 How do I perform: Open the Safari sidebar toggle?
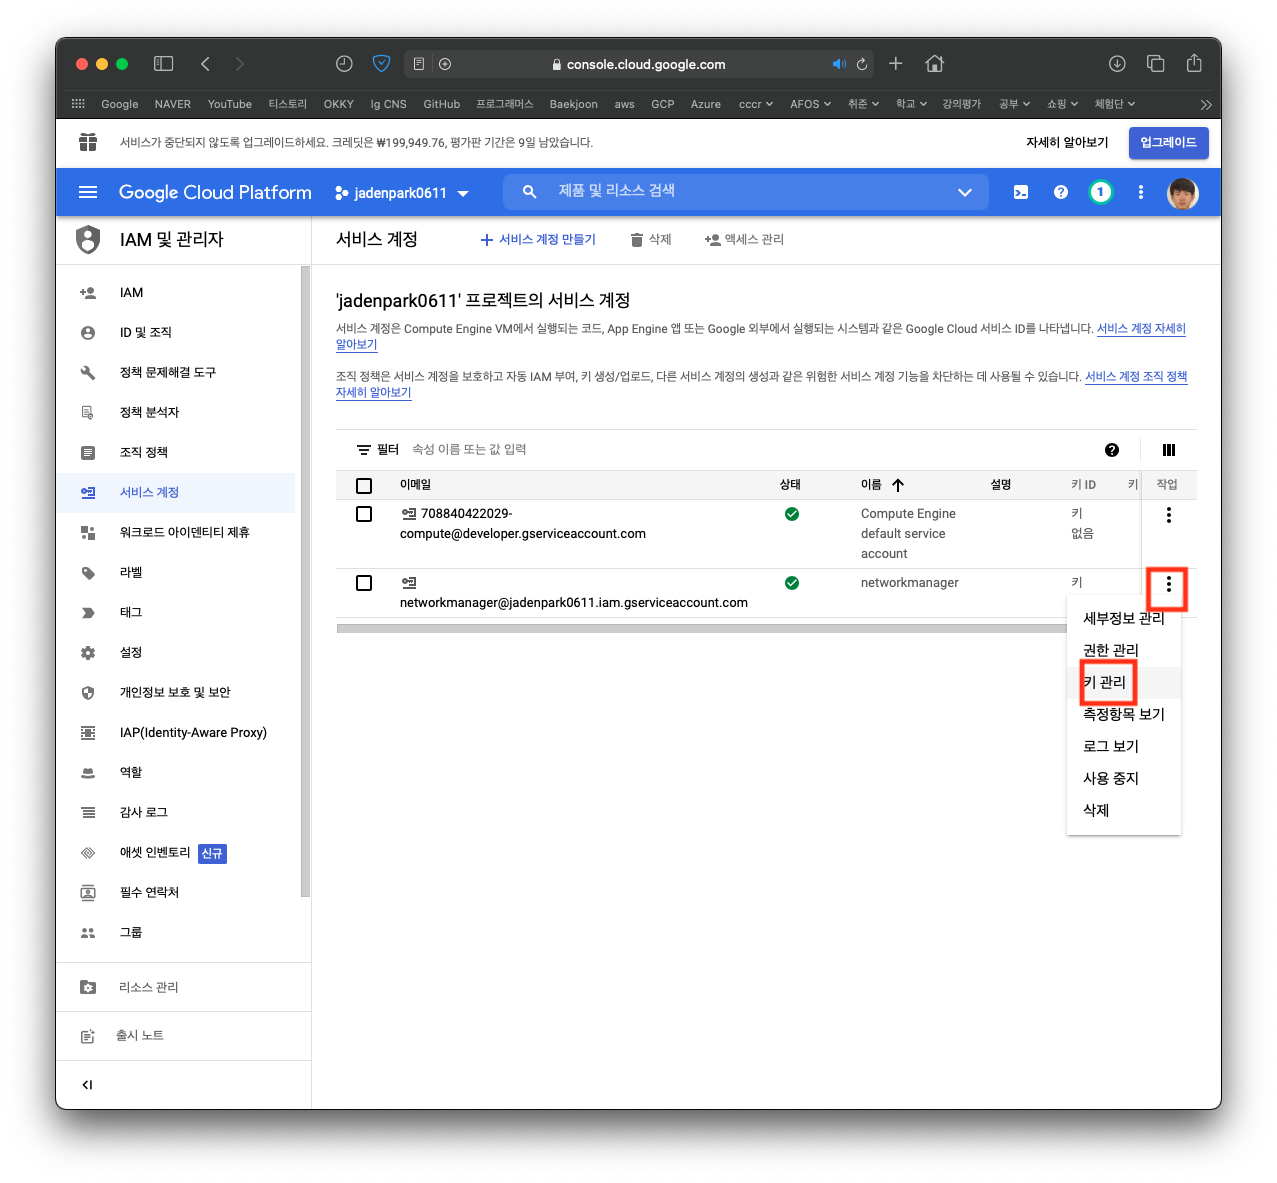[164, 64]
